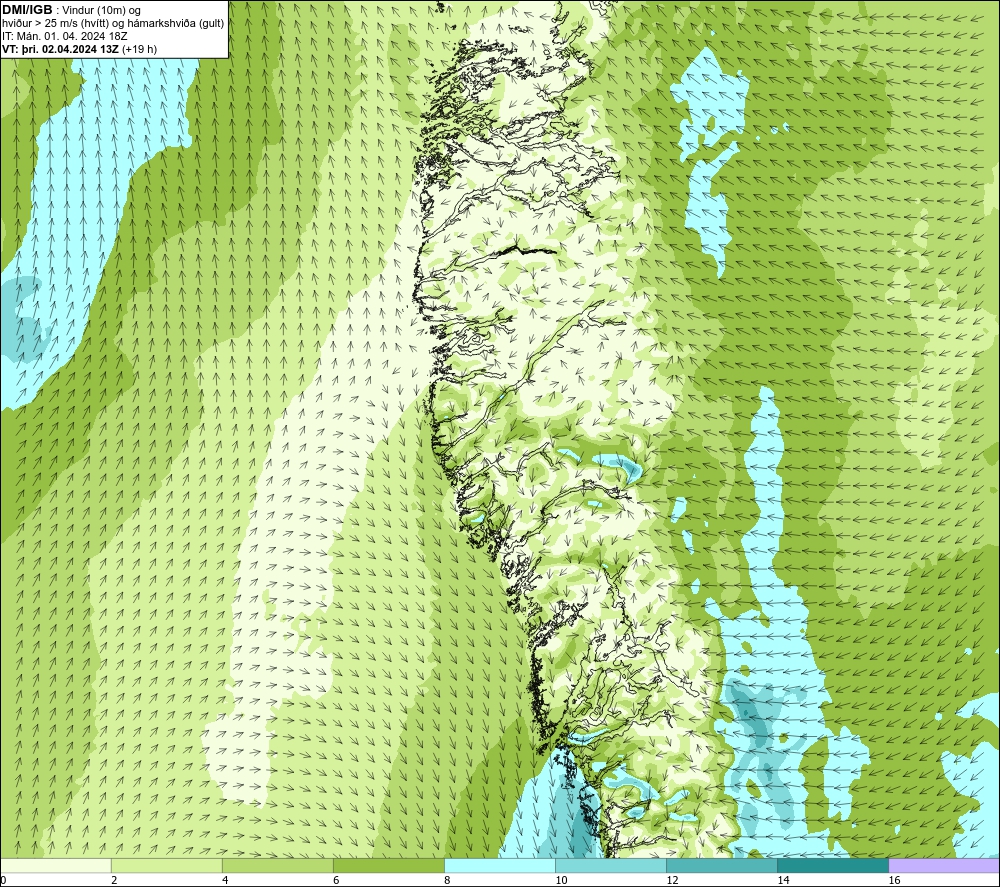Click the 2–4 m/s light green swatch
The image size is (1000, 887).
tap(167, 865)
